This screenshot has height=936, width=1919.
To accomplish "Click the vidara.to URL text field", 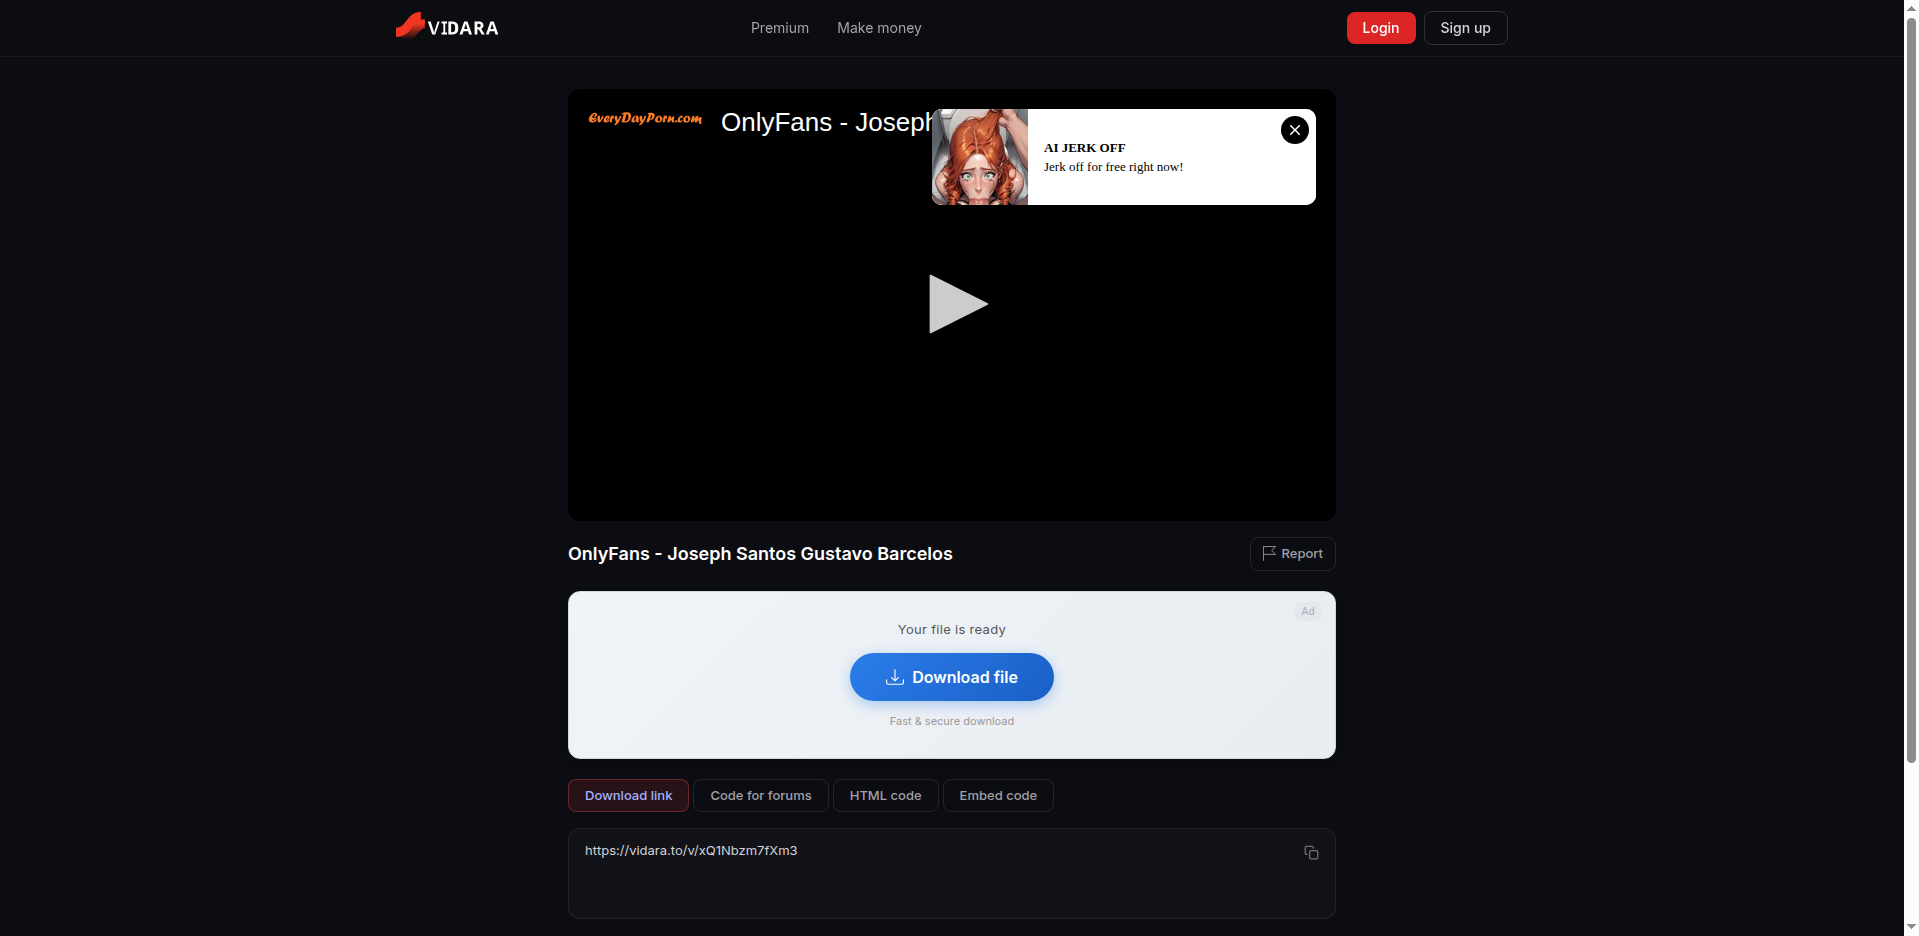I will pos(951,873).
